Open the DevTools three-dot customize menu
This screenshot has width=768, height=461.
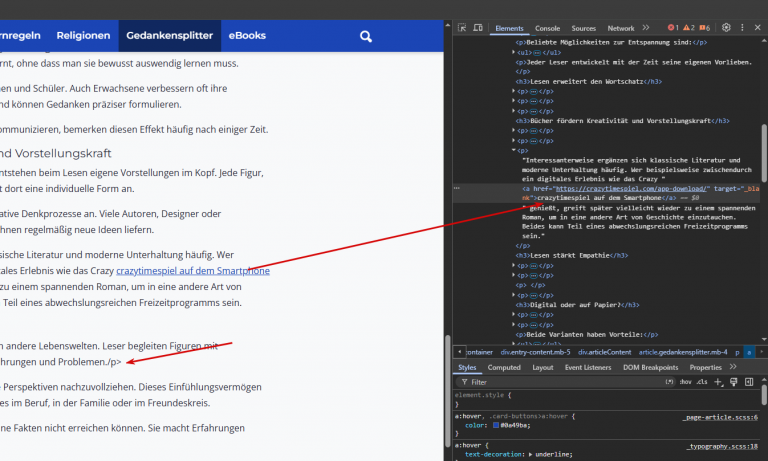pos(742,28)
